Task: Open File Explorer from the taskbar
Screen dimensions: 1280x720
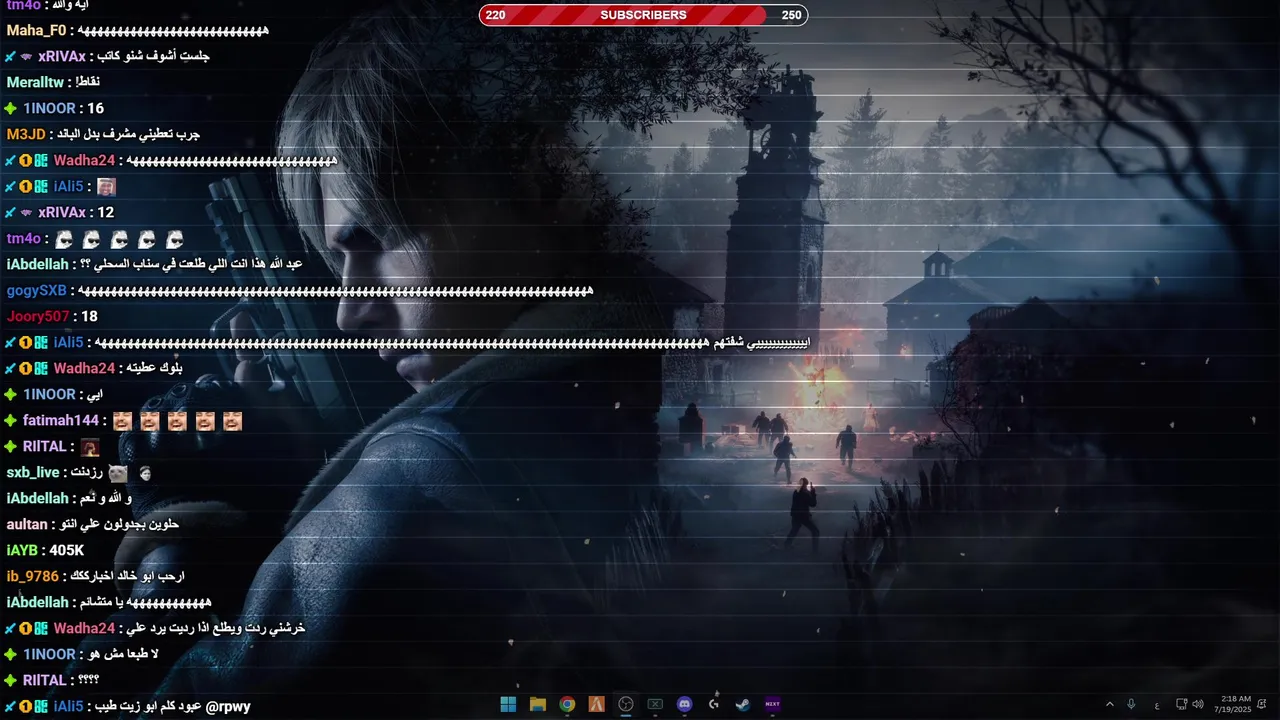Action: [x=537, y=704]
